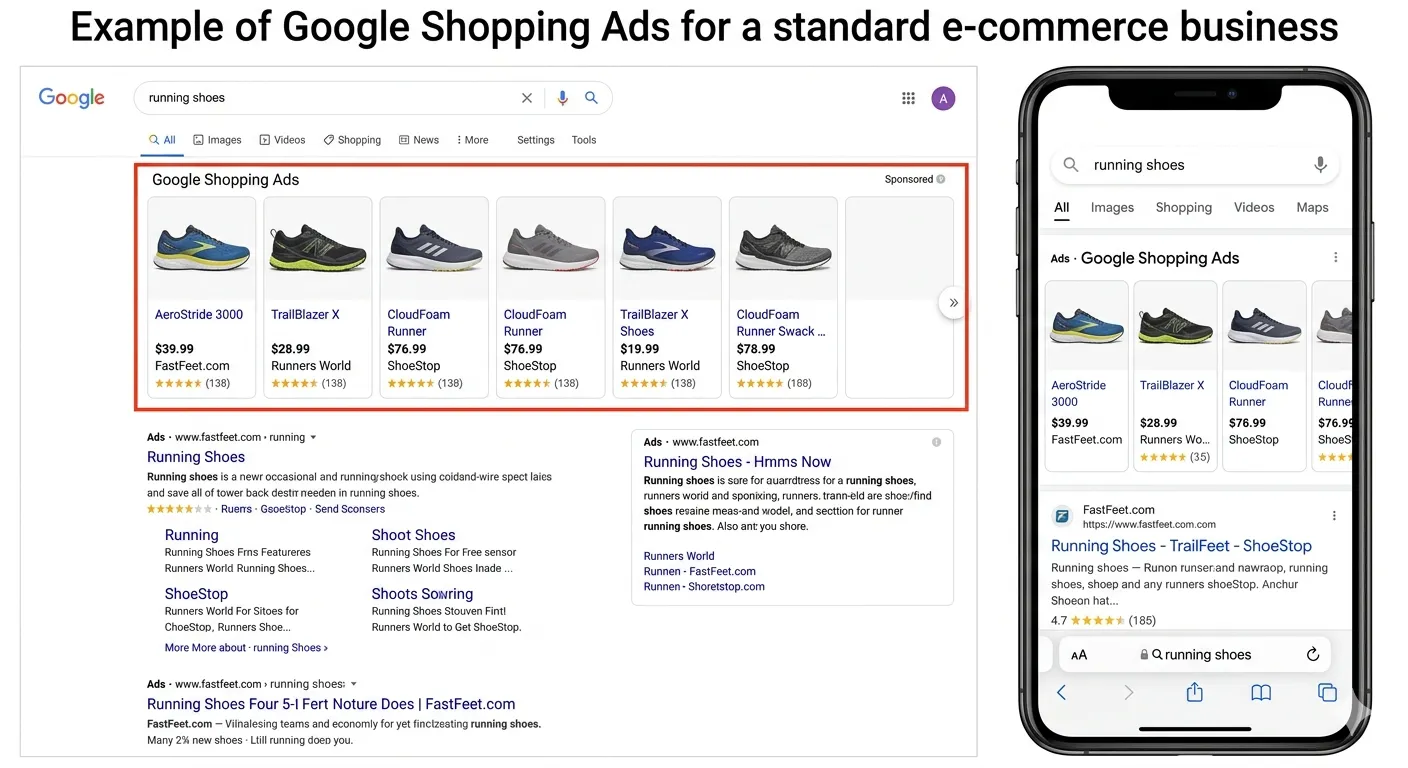Screen dimensions: 1408x768
Task: Click the blue search magnifier icon
Action: (591, 98)
